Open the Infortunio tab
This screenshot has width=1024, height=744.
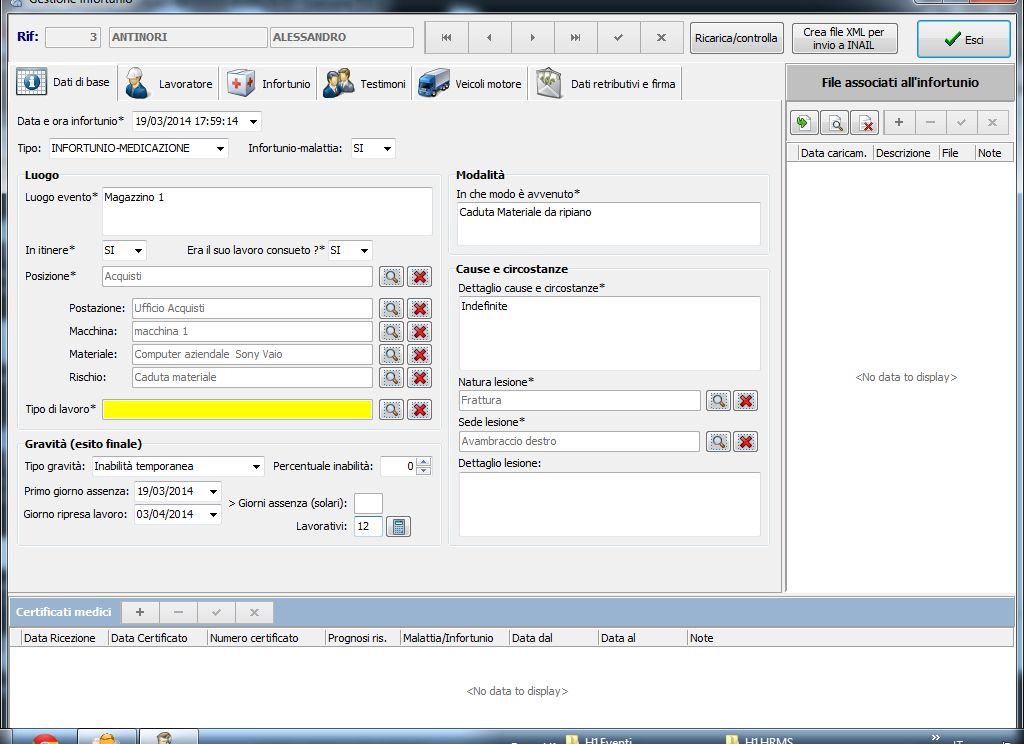point(269,84)
